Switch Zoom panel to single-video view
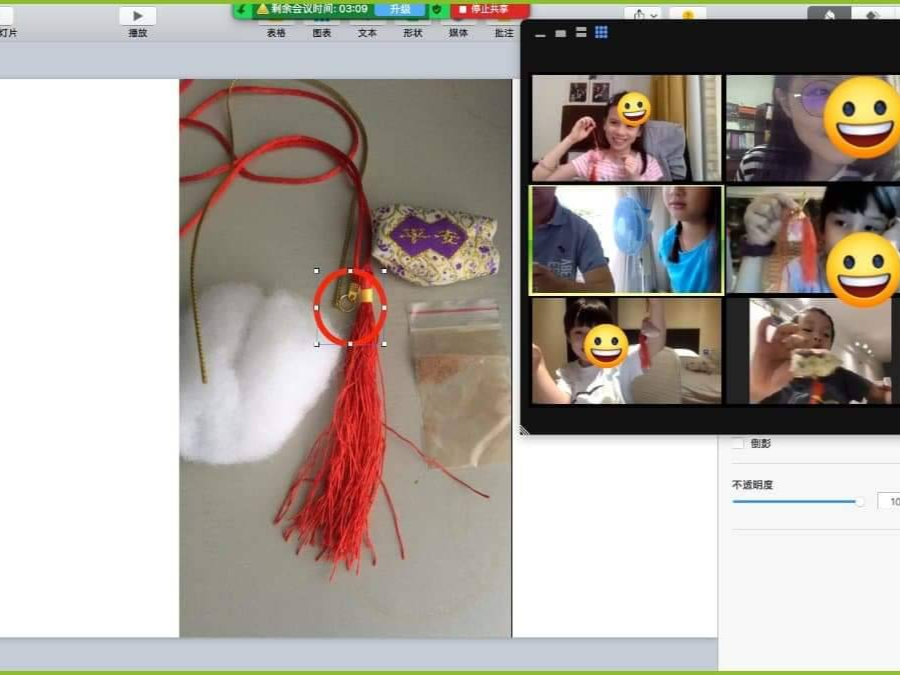The width and height of the screenshot is (900, 675). pyautogui.click(x=561, y=33)
